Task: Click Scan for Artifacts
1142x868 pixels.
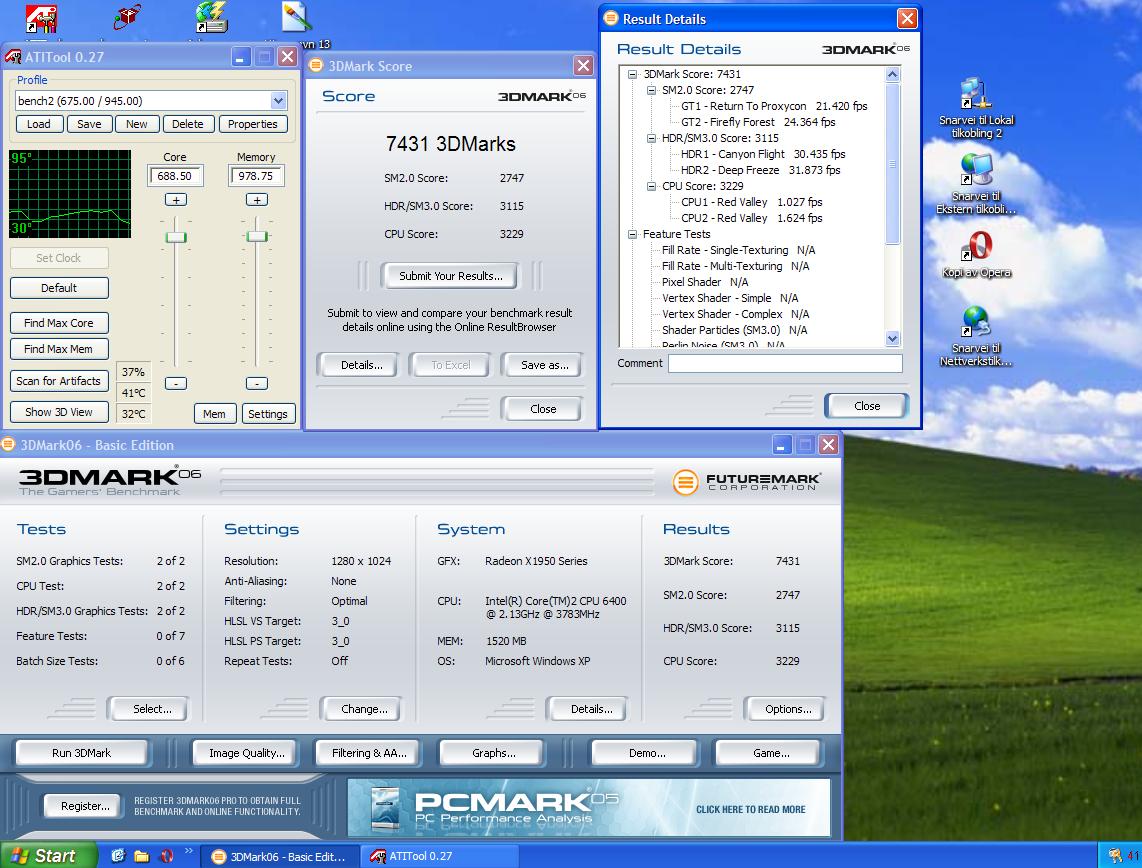Action: (59, 381)
